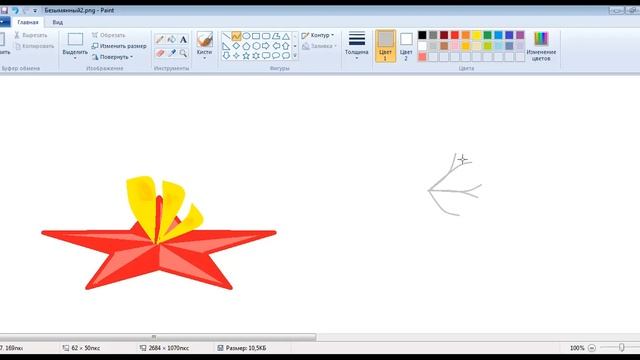The width and height of the screenshot is (640, 360).
Task: Choose the Diamond shape
Action: pos(236,46)
